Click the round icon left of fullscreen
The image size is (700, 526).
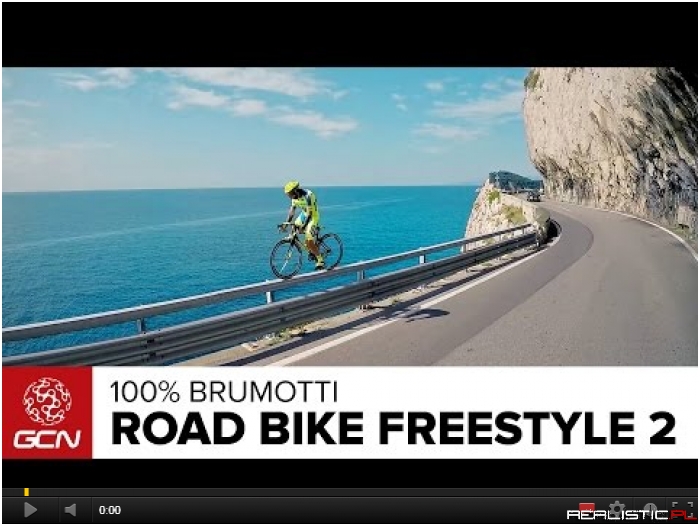[650, 509]
